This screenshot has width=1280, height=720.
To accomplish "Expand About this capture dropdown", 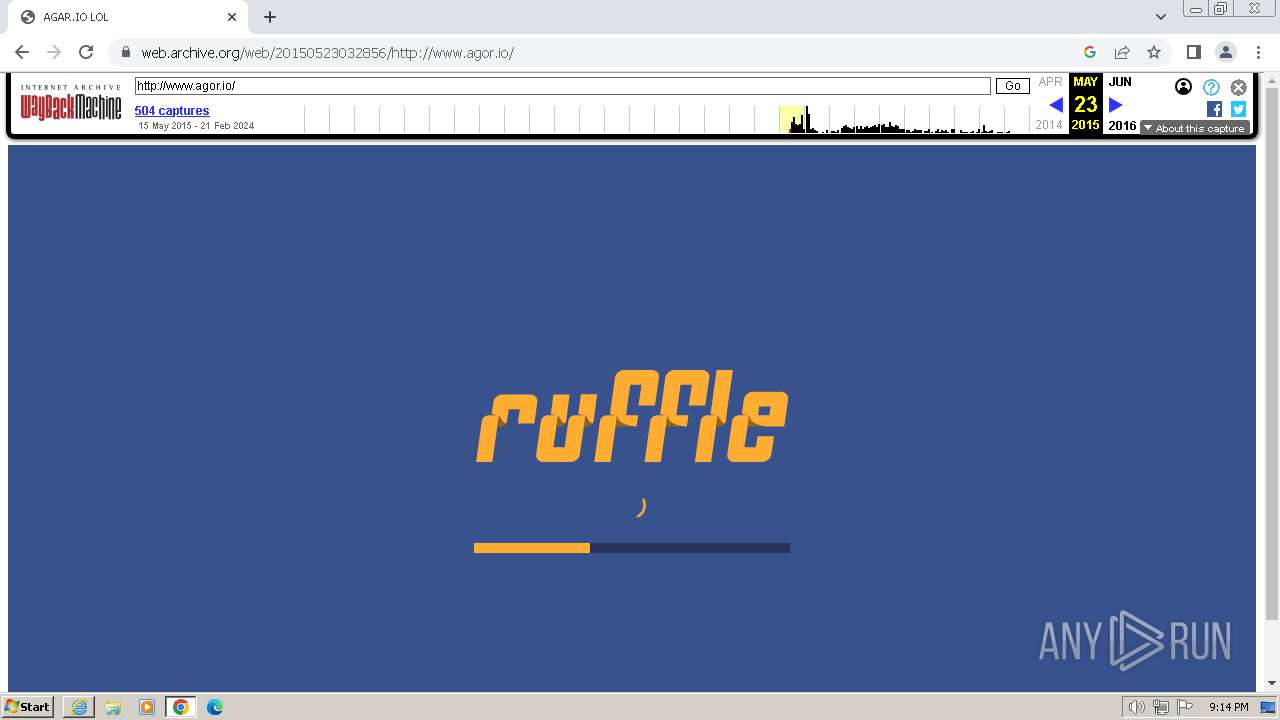I will (1195, 128).
